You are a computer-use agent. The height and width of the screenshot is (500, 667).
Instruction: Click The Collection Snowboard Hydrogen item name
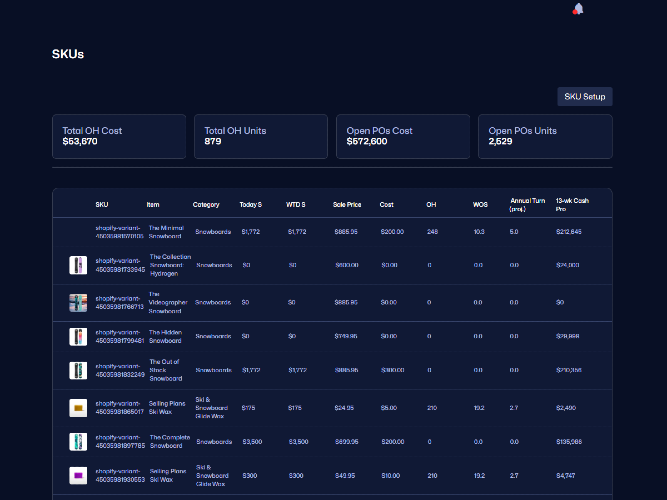coord(170,265)
